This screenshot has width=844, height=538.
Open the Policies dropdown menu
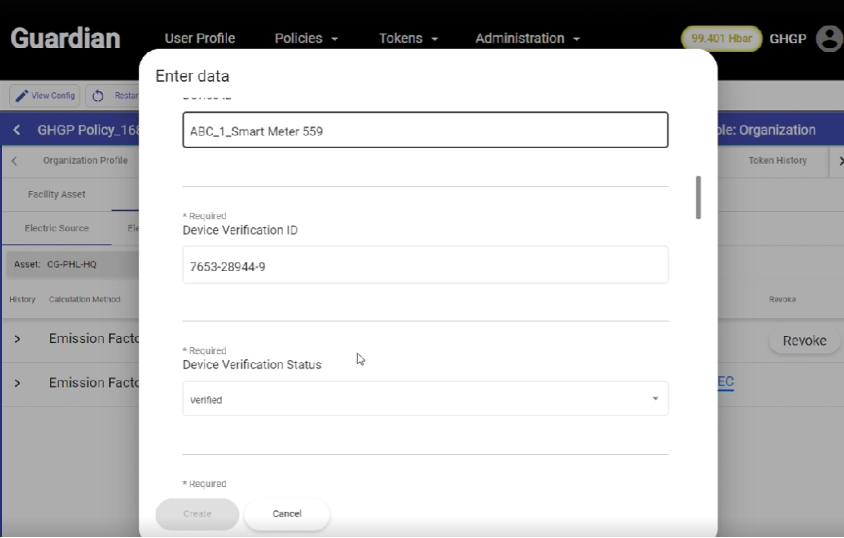[x=306, y=38]
